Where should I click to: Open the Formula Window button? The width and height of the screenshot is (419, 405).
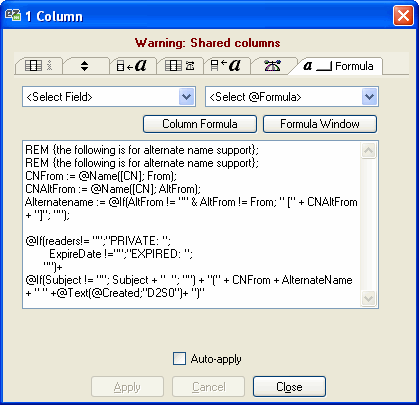click(320, 124)
